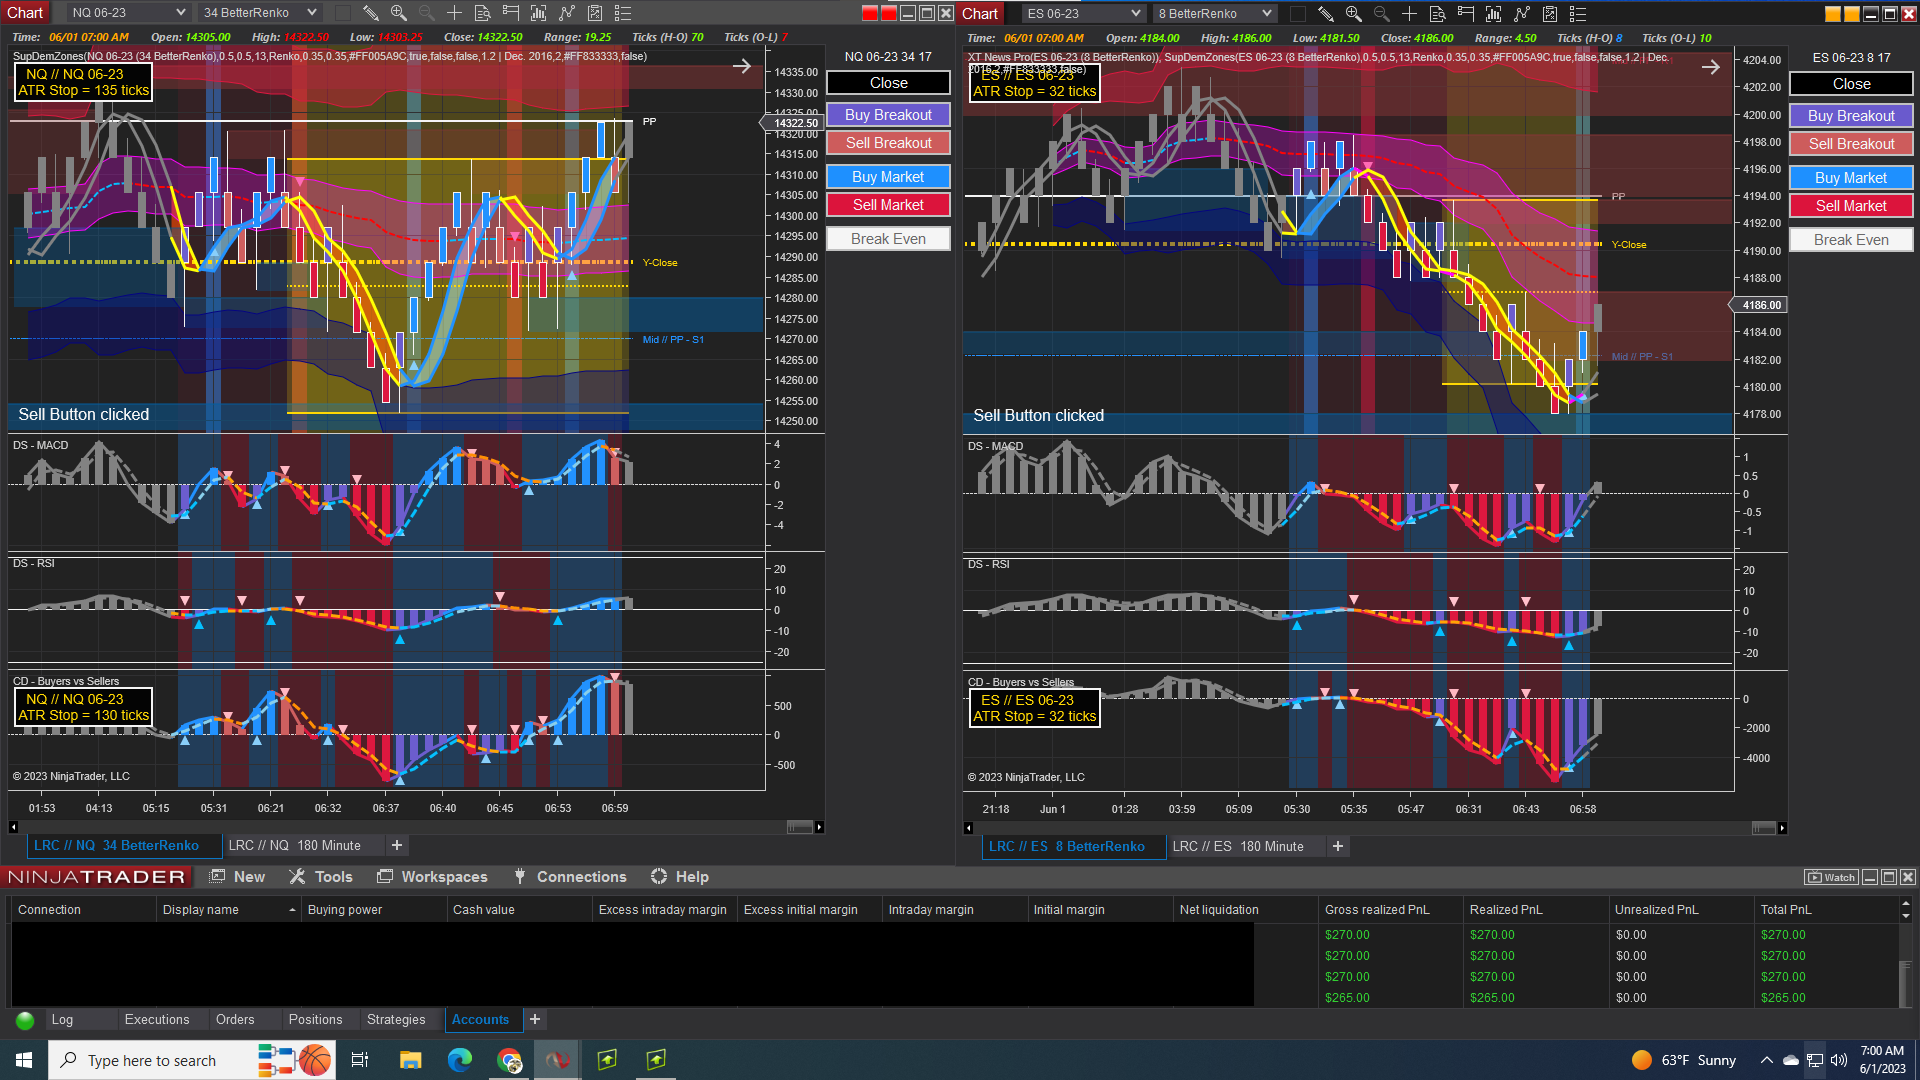
Task: Select crosshair cursor in ES chart toolbar
Action: [1409, 14]
